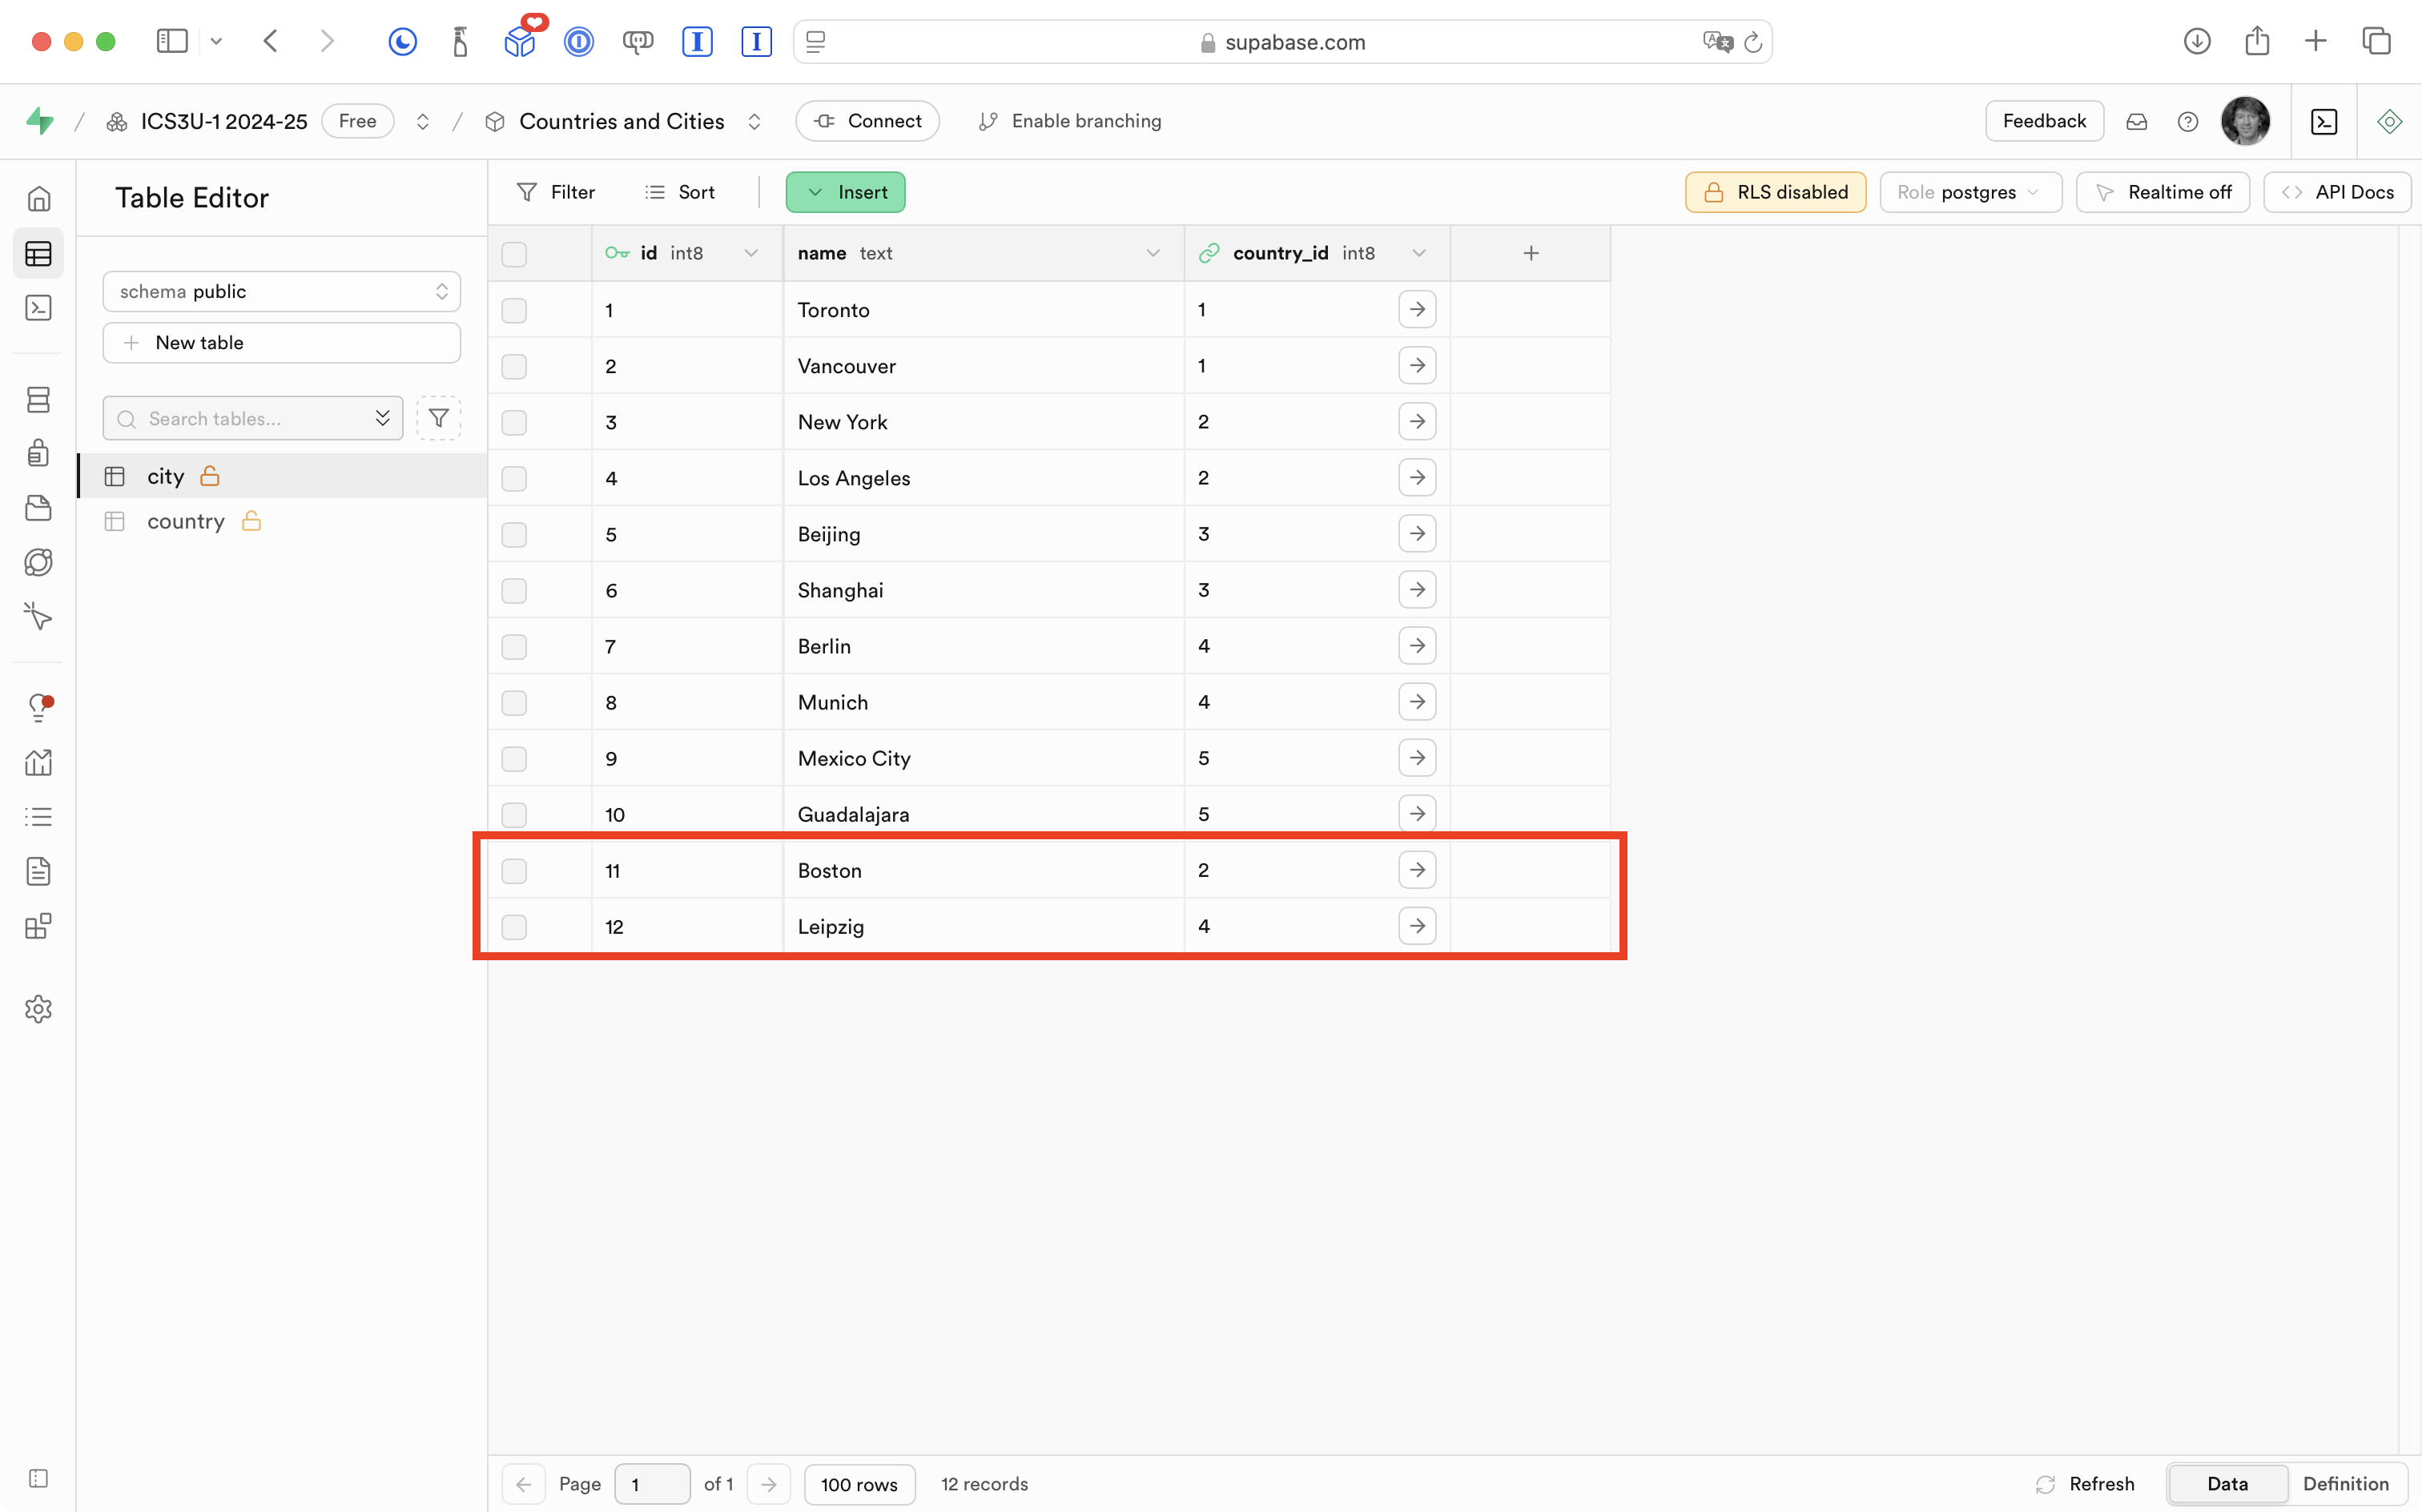Check the Leipzig row checkbox
Viewport: 2422px width, 1512px height.
coord(514,927)
